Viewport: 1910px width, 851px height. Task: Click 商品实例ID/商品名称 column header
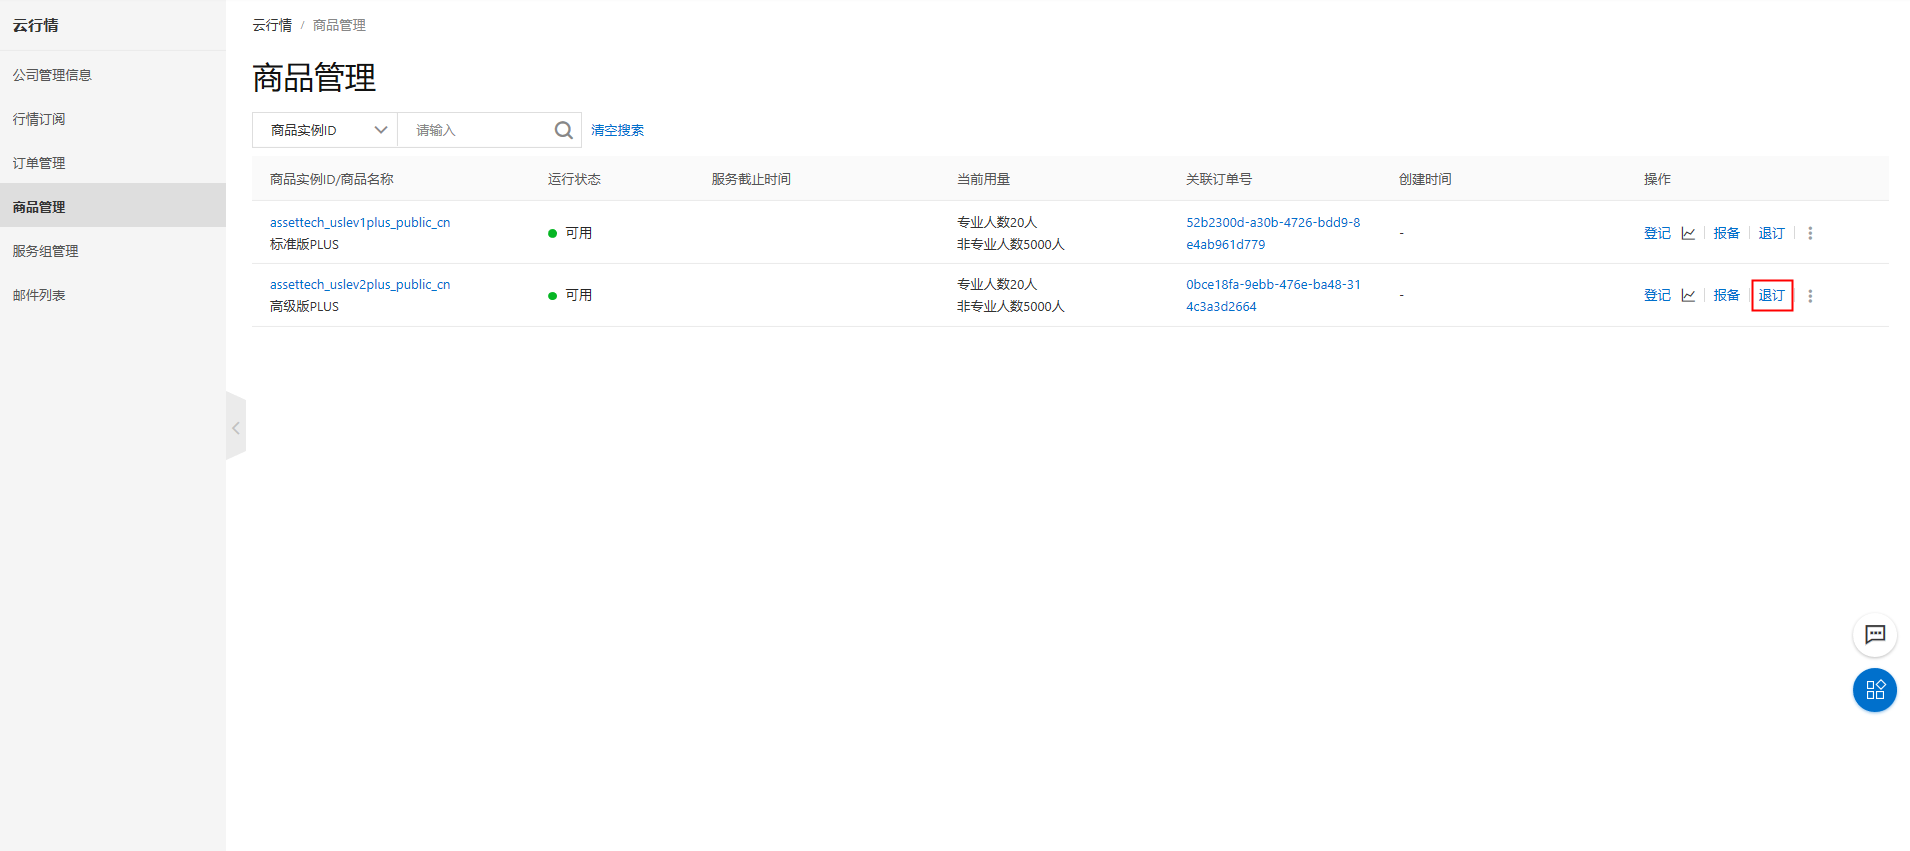(x=332, y=179)
